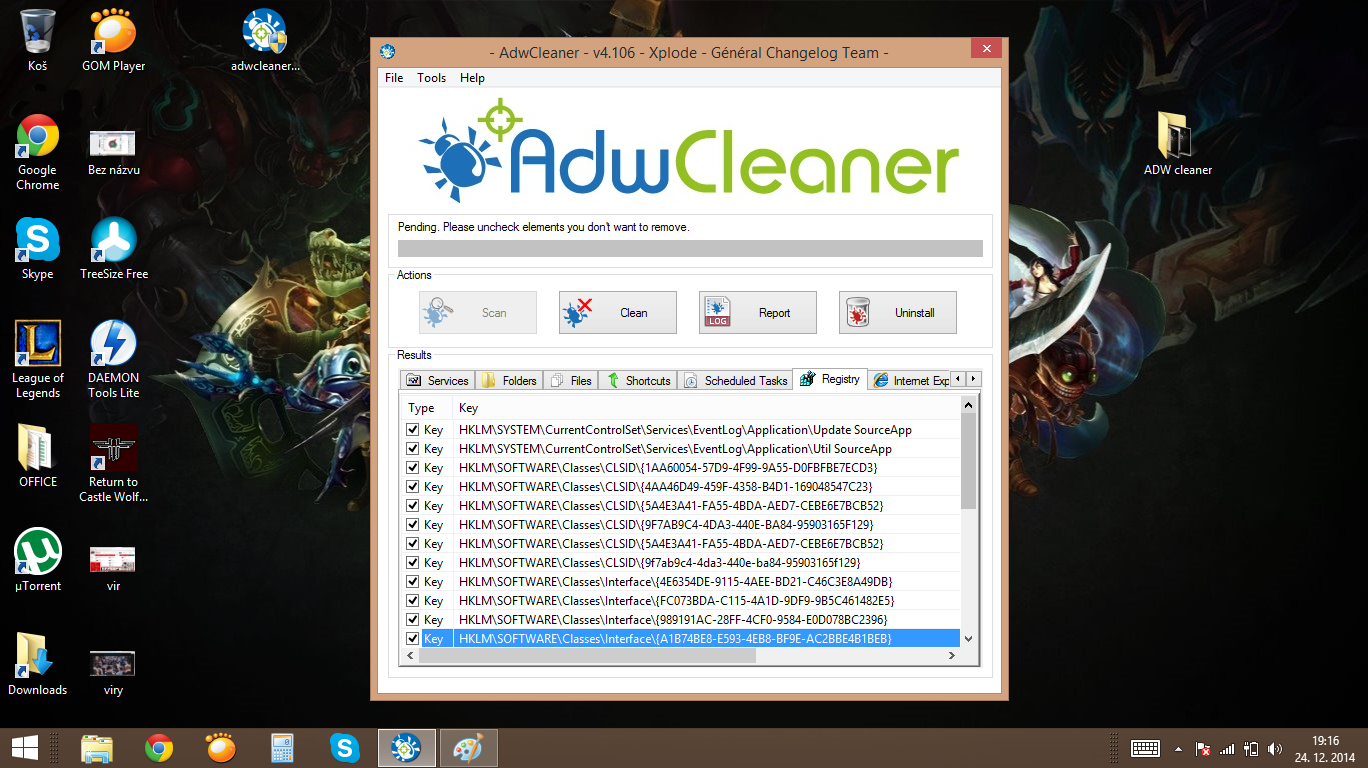The width and height of the screenshot is (1368, 768).
Task: Open the File menu in AdwCleaner
Action: point(394,78)
